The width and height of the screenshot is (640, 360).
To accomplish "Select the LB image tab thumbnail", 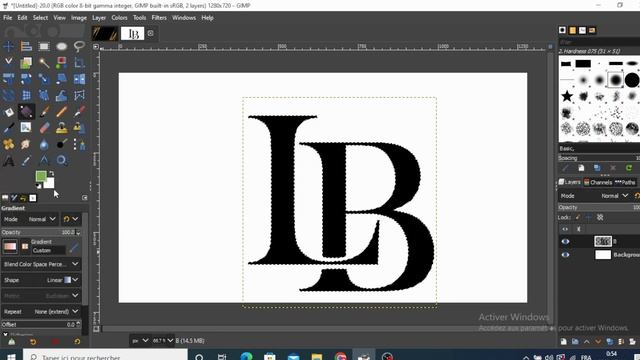I will click(x=132, y=33).
